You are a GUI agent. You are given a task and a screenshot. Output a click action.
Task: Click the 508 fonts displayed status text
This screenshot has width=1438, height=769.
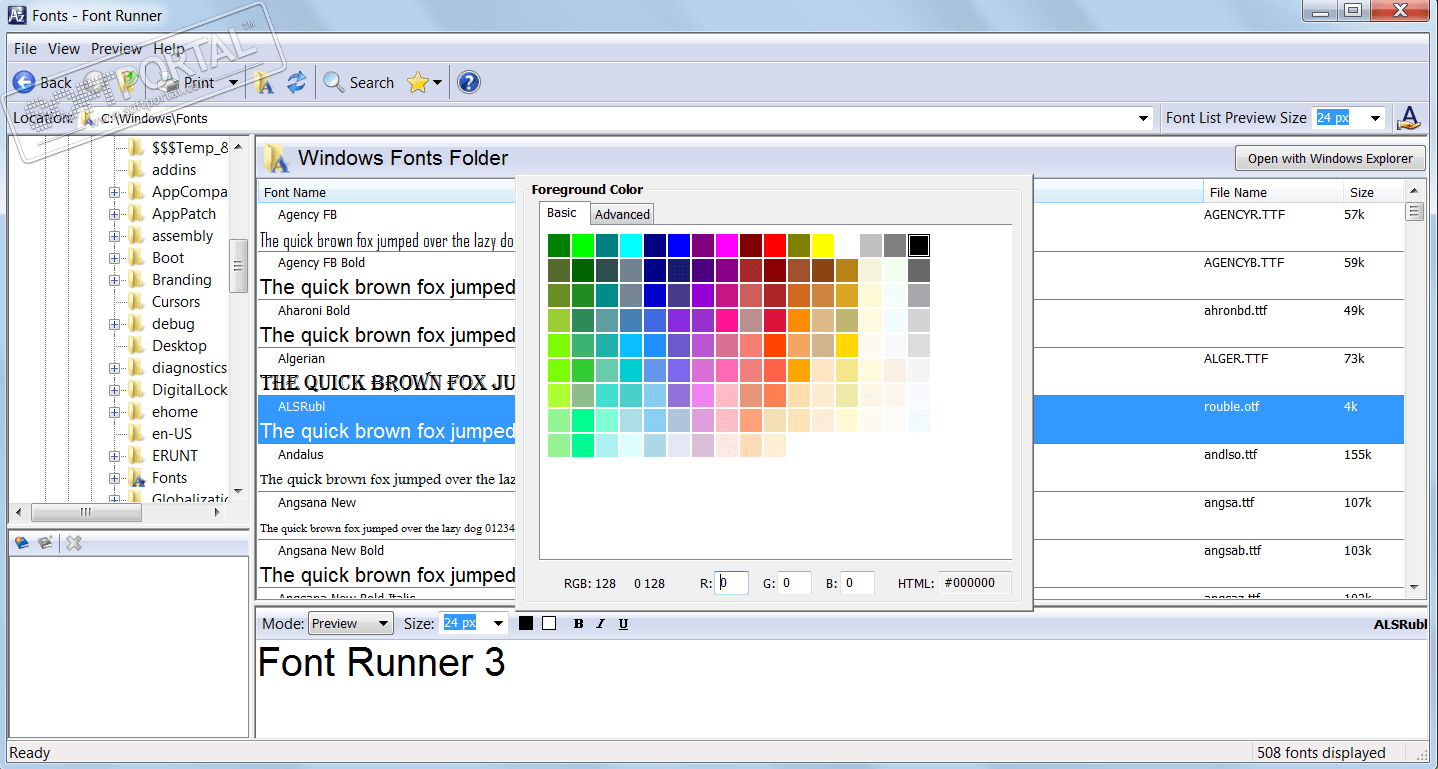(1321, 753)
